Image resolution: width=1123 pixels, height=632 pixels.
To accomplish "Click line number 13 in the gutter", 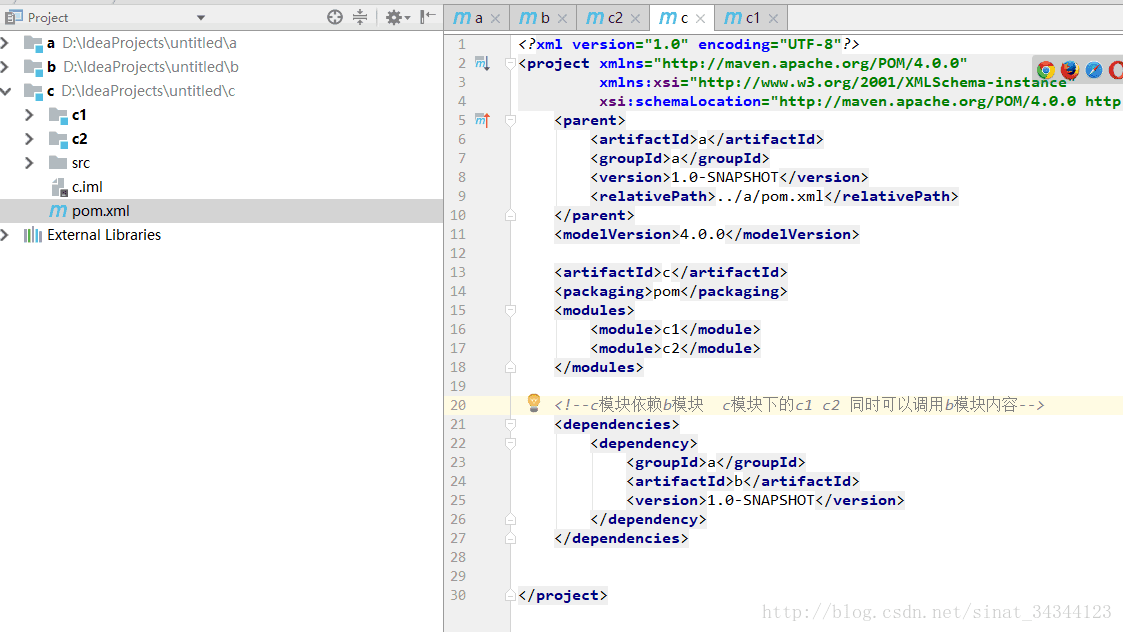I will click(458, 272).
